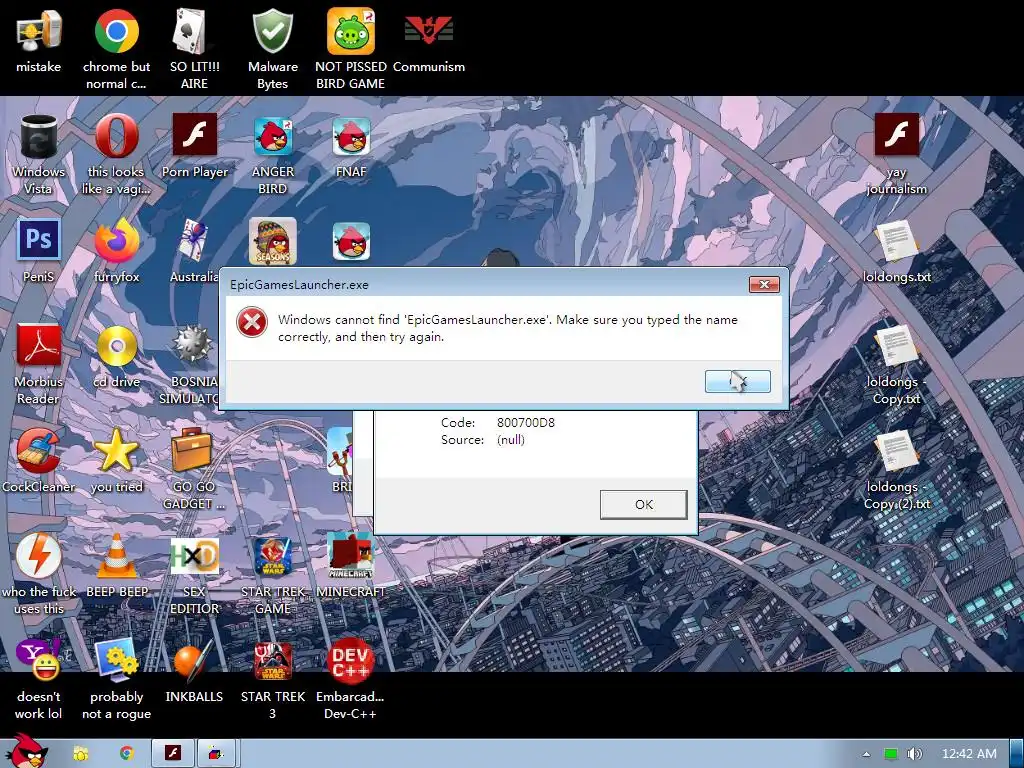The width and height of the screenshot is (1024, 768).
Task: Click the "(null)" source value
Action: (511, 440)
